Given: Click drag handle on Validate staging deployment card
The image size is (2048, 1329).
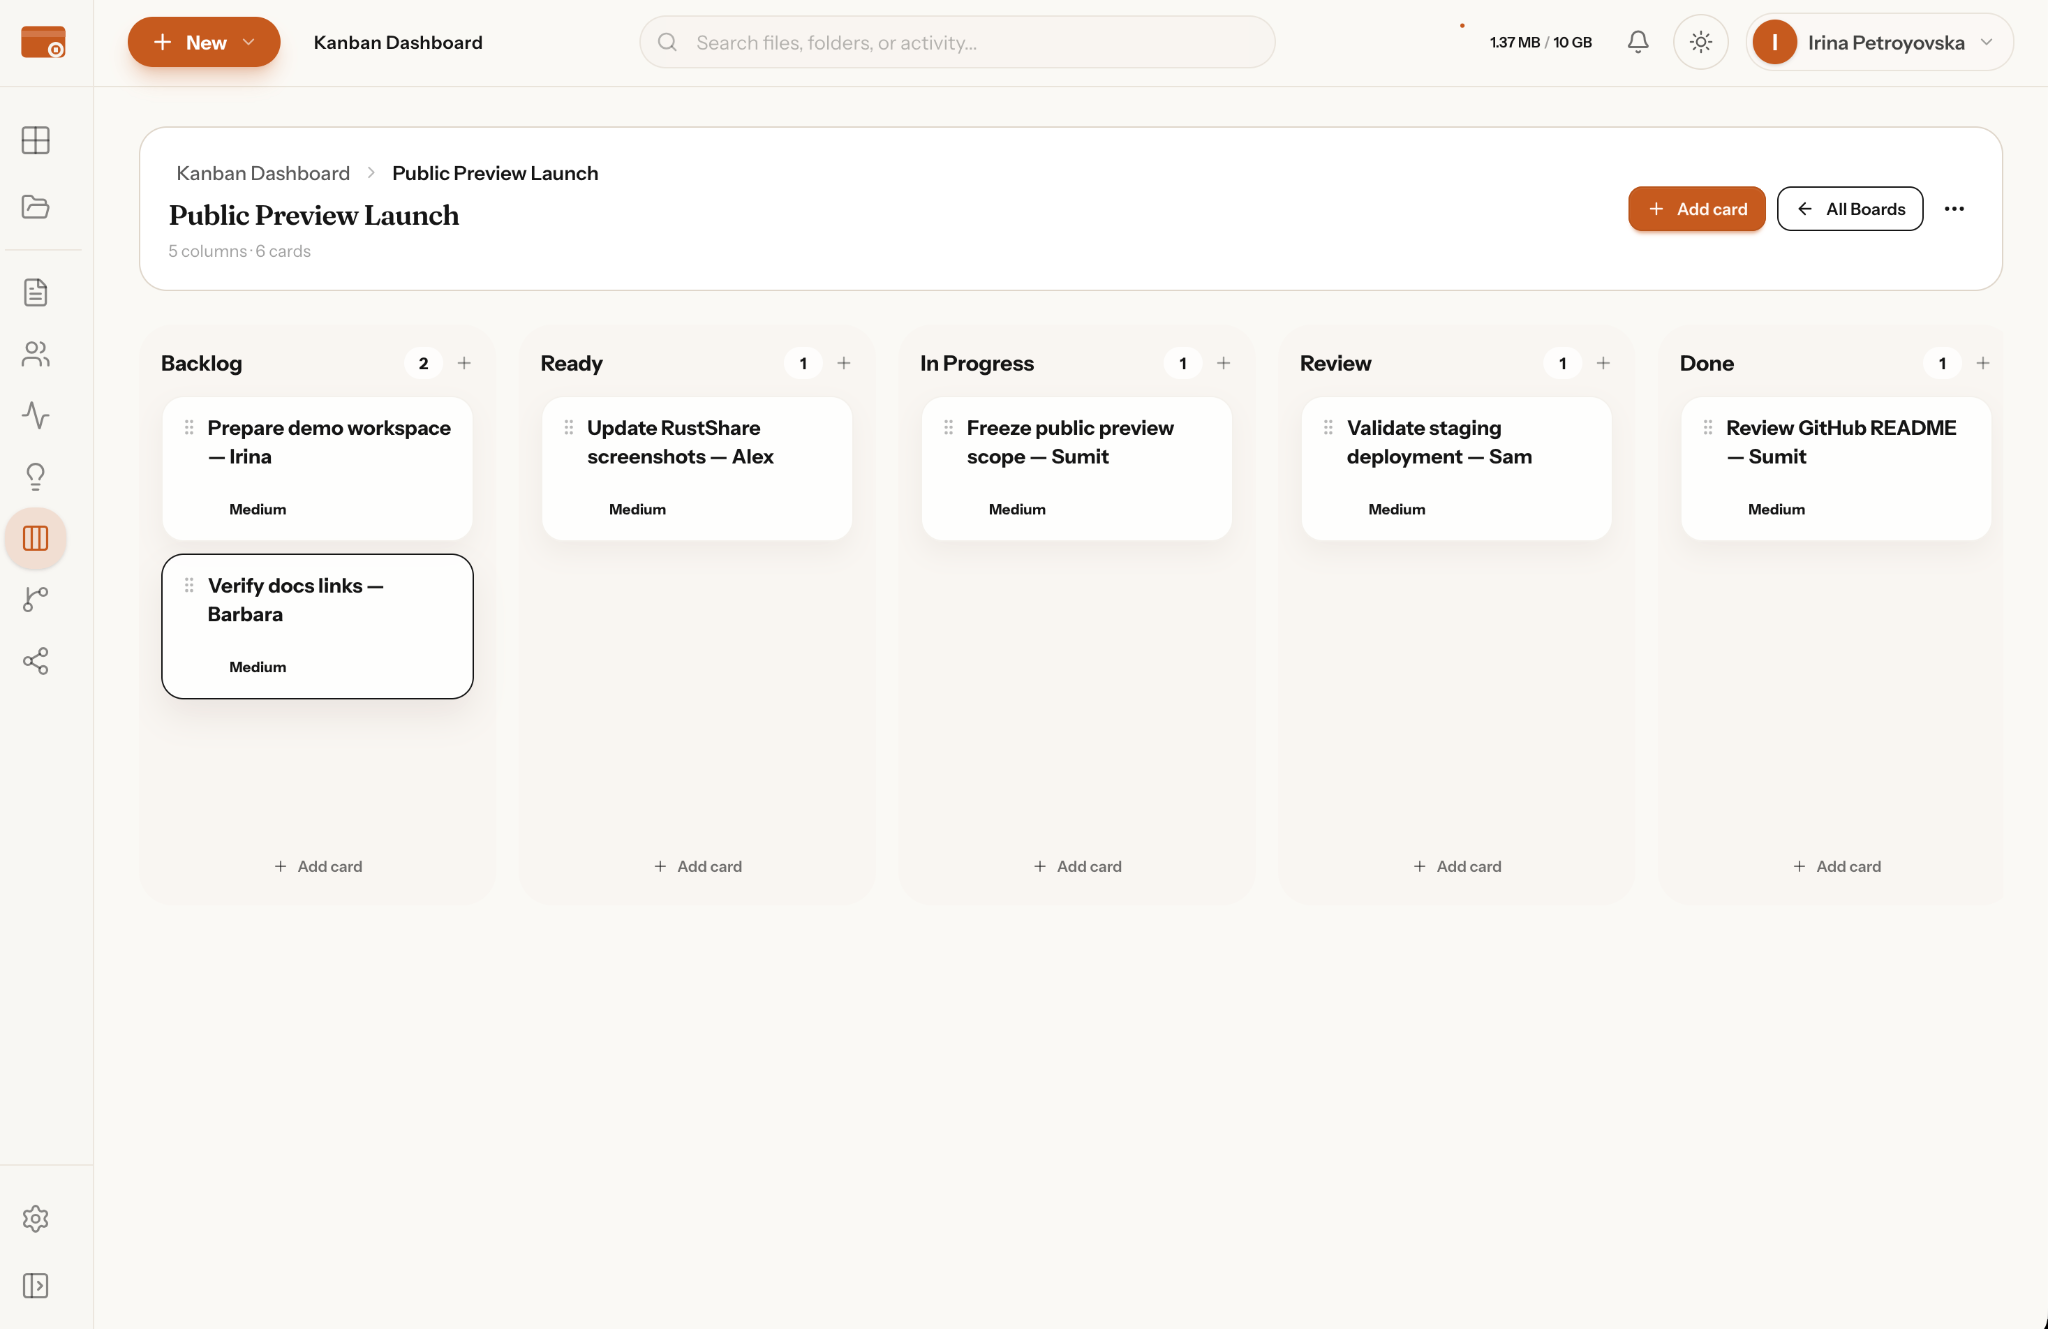Looking at the screenshot, I should click(x=1328, y=428).
